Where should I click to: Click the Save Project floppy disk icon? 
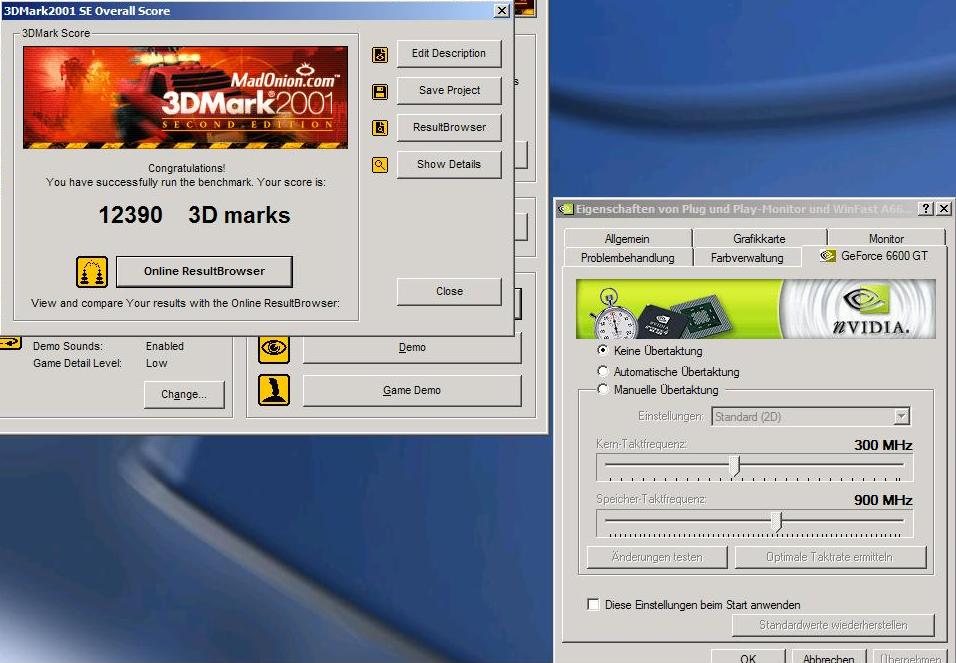click(380, 91)
